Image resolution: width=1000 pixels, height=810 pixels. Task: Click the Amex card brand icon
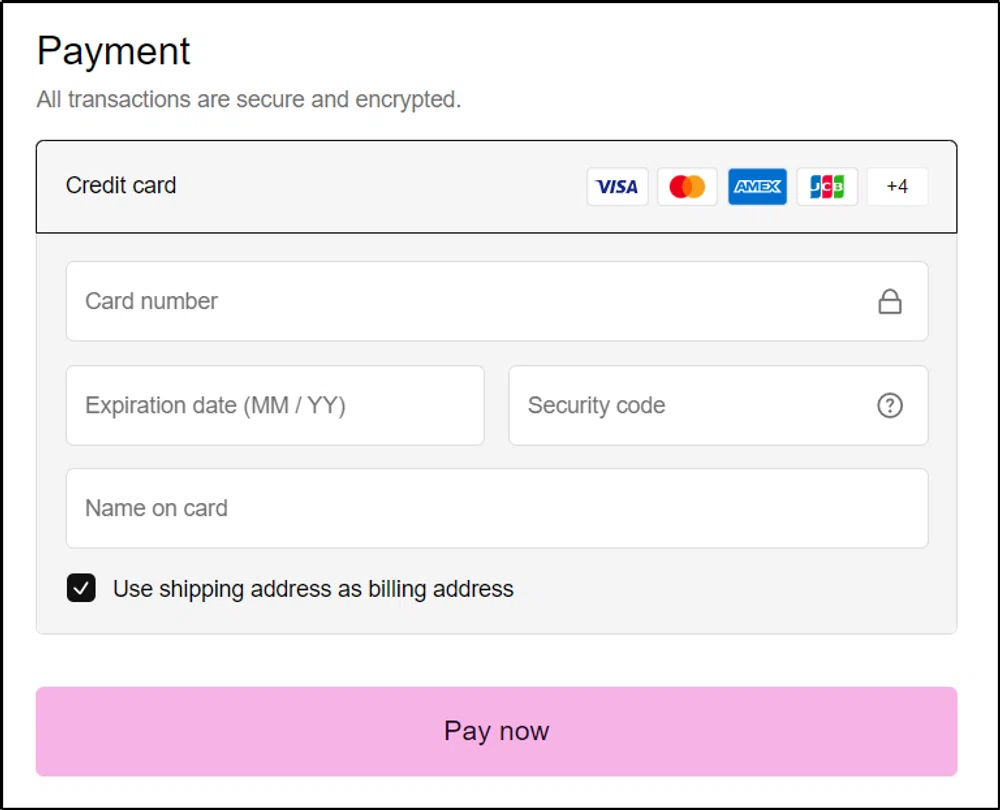[x=757, y=186]
